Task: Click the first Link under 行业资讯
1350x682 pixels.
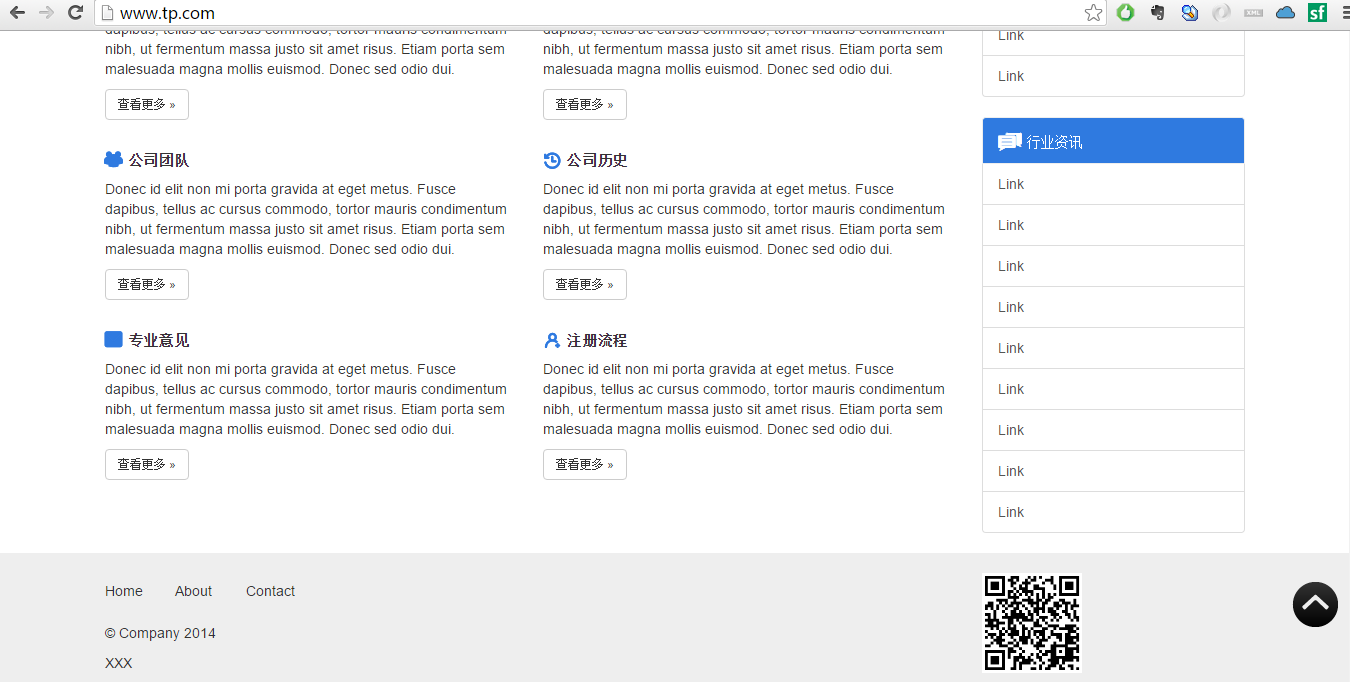Action: (1010, 184)
